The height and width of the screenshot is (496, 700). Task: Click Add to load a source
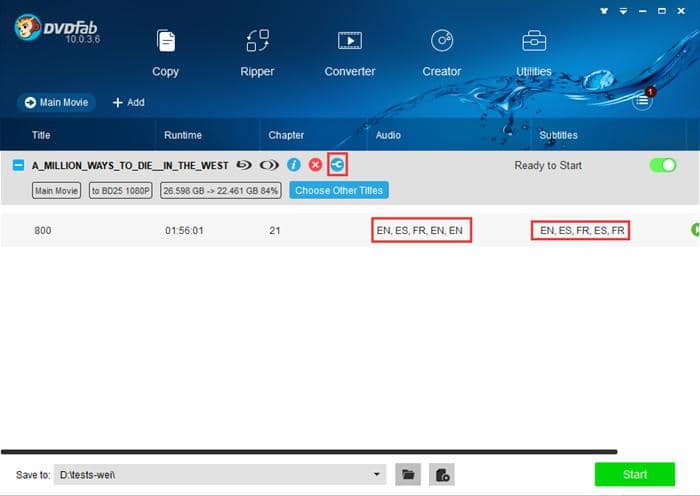click(129, 102)
